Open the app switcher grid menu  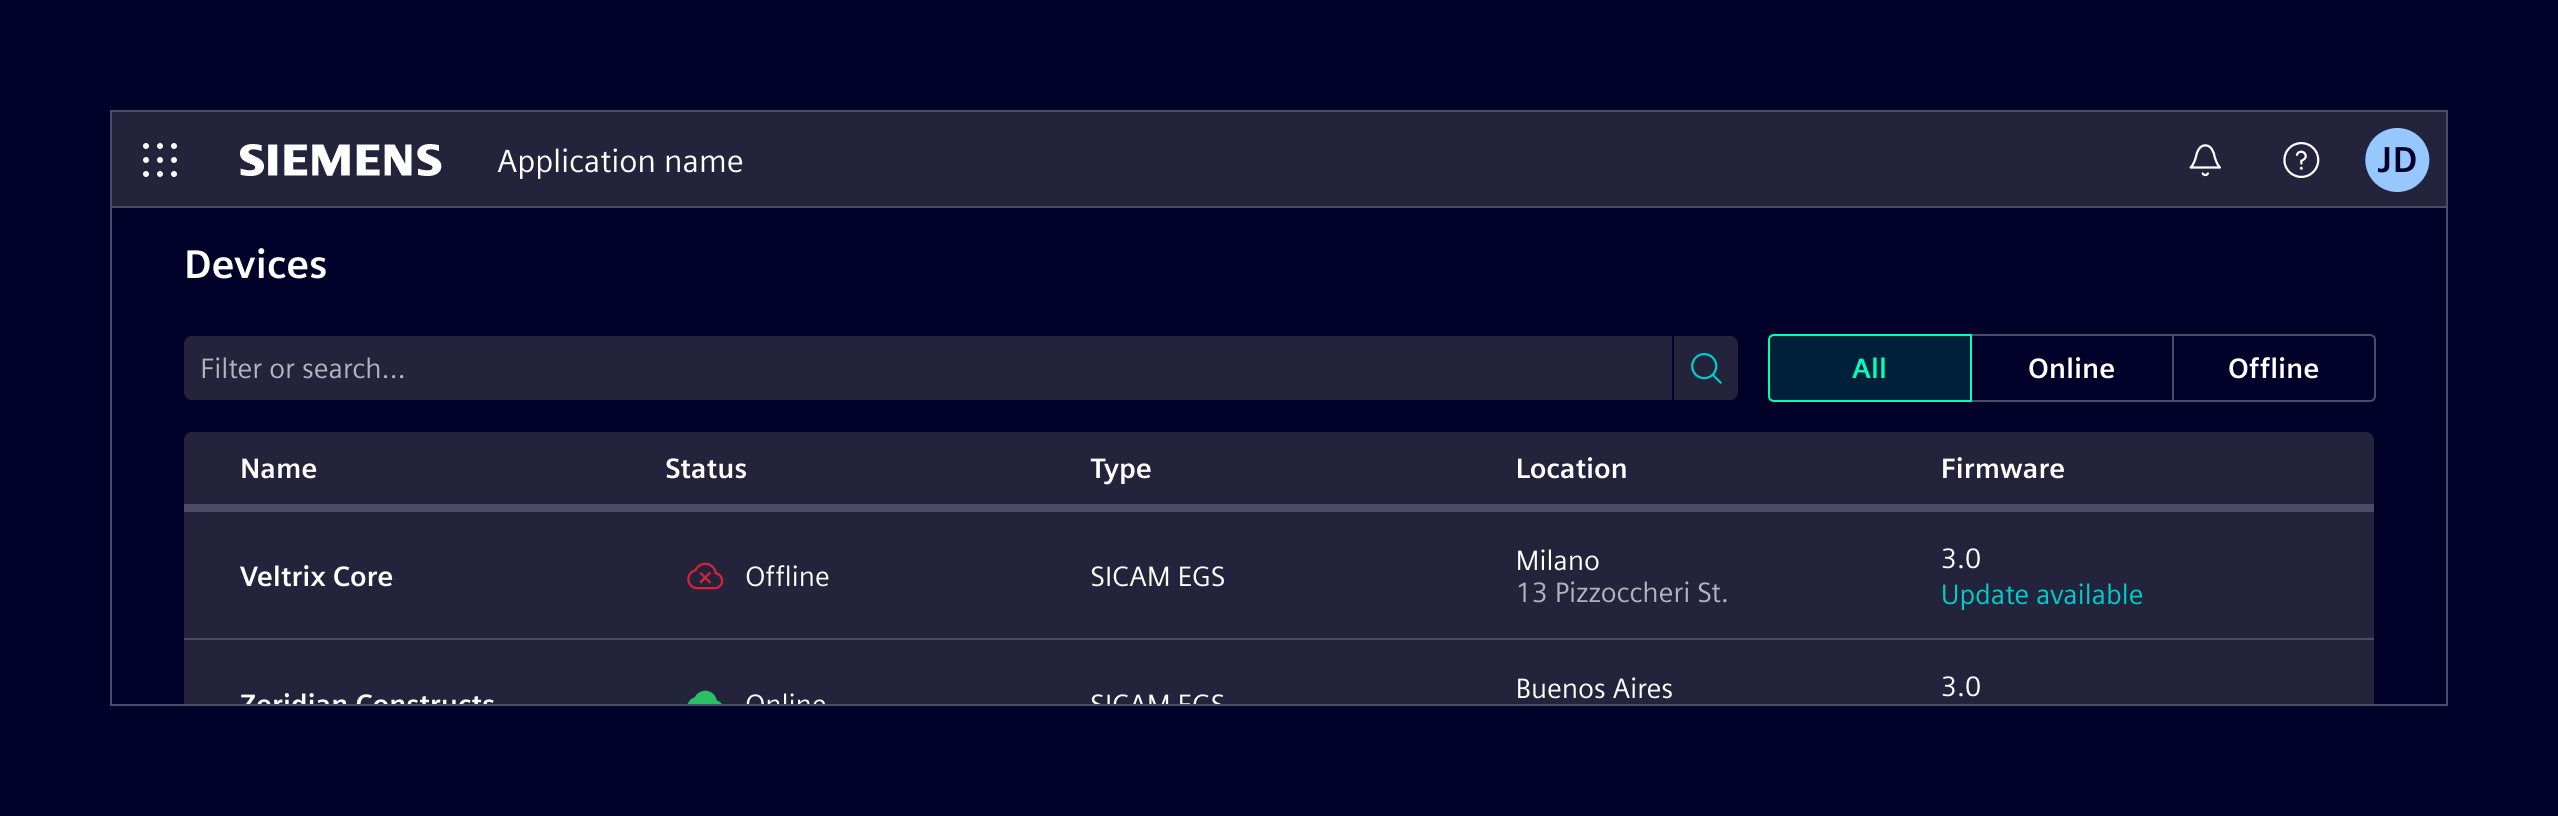160,160
